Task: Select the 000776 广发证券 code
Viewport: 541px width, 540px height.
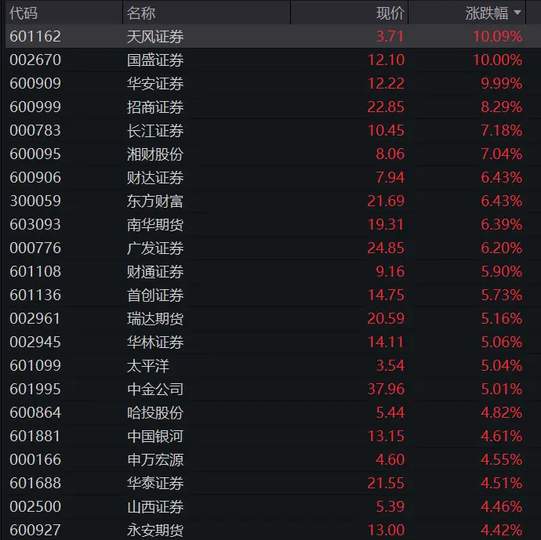Action: 35,248
